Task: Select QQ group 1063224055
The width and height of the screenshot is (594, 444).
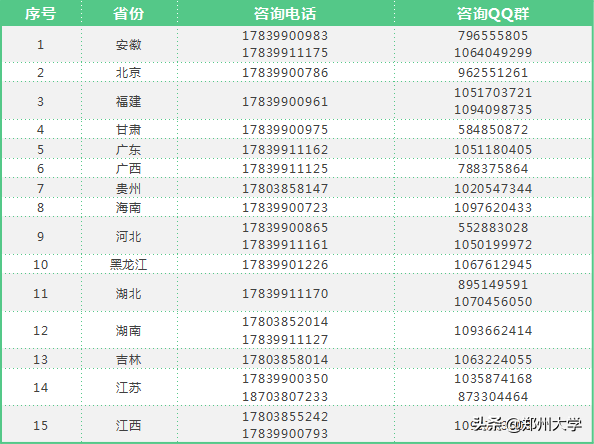Action: click(x=493, y=360)
